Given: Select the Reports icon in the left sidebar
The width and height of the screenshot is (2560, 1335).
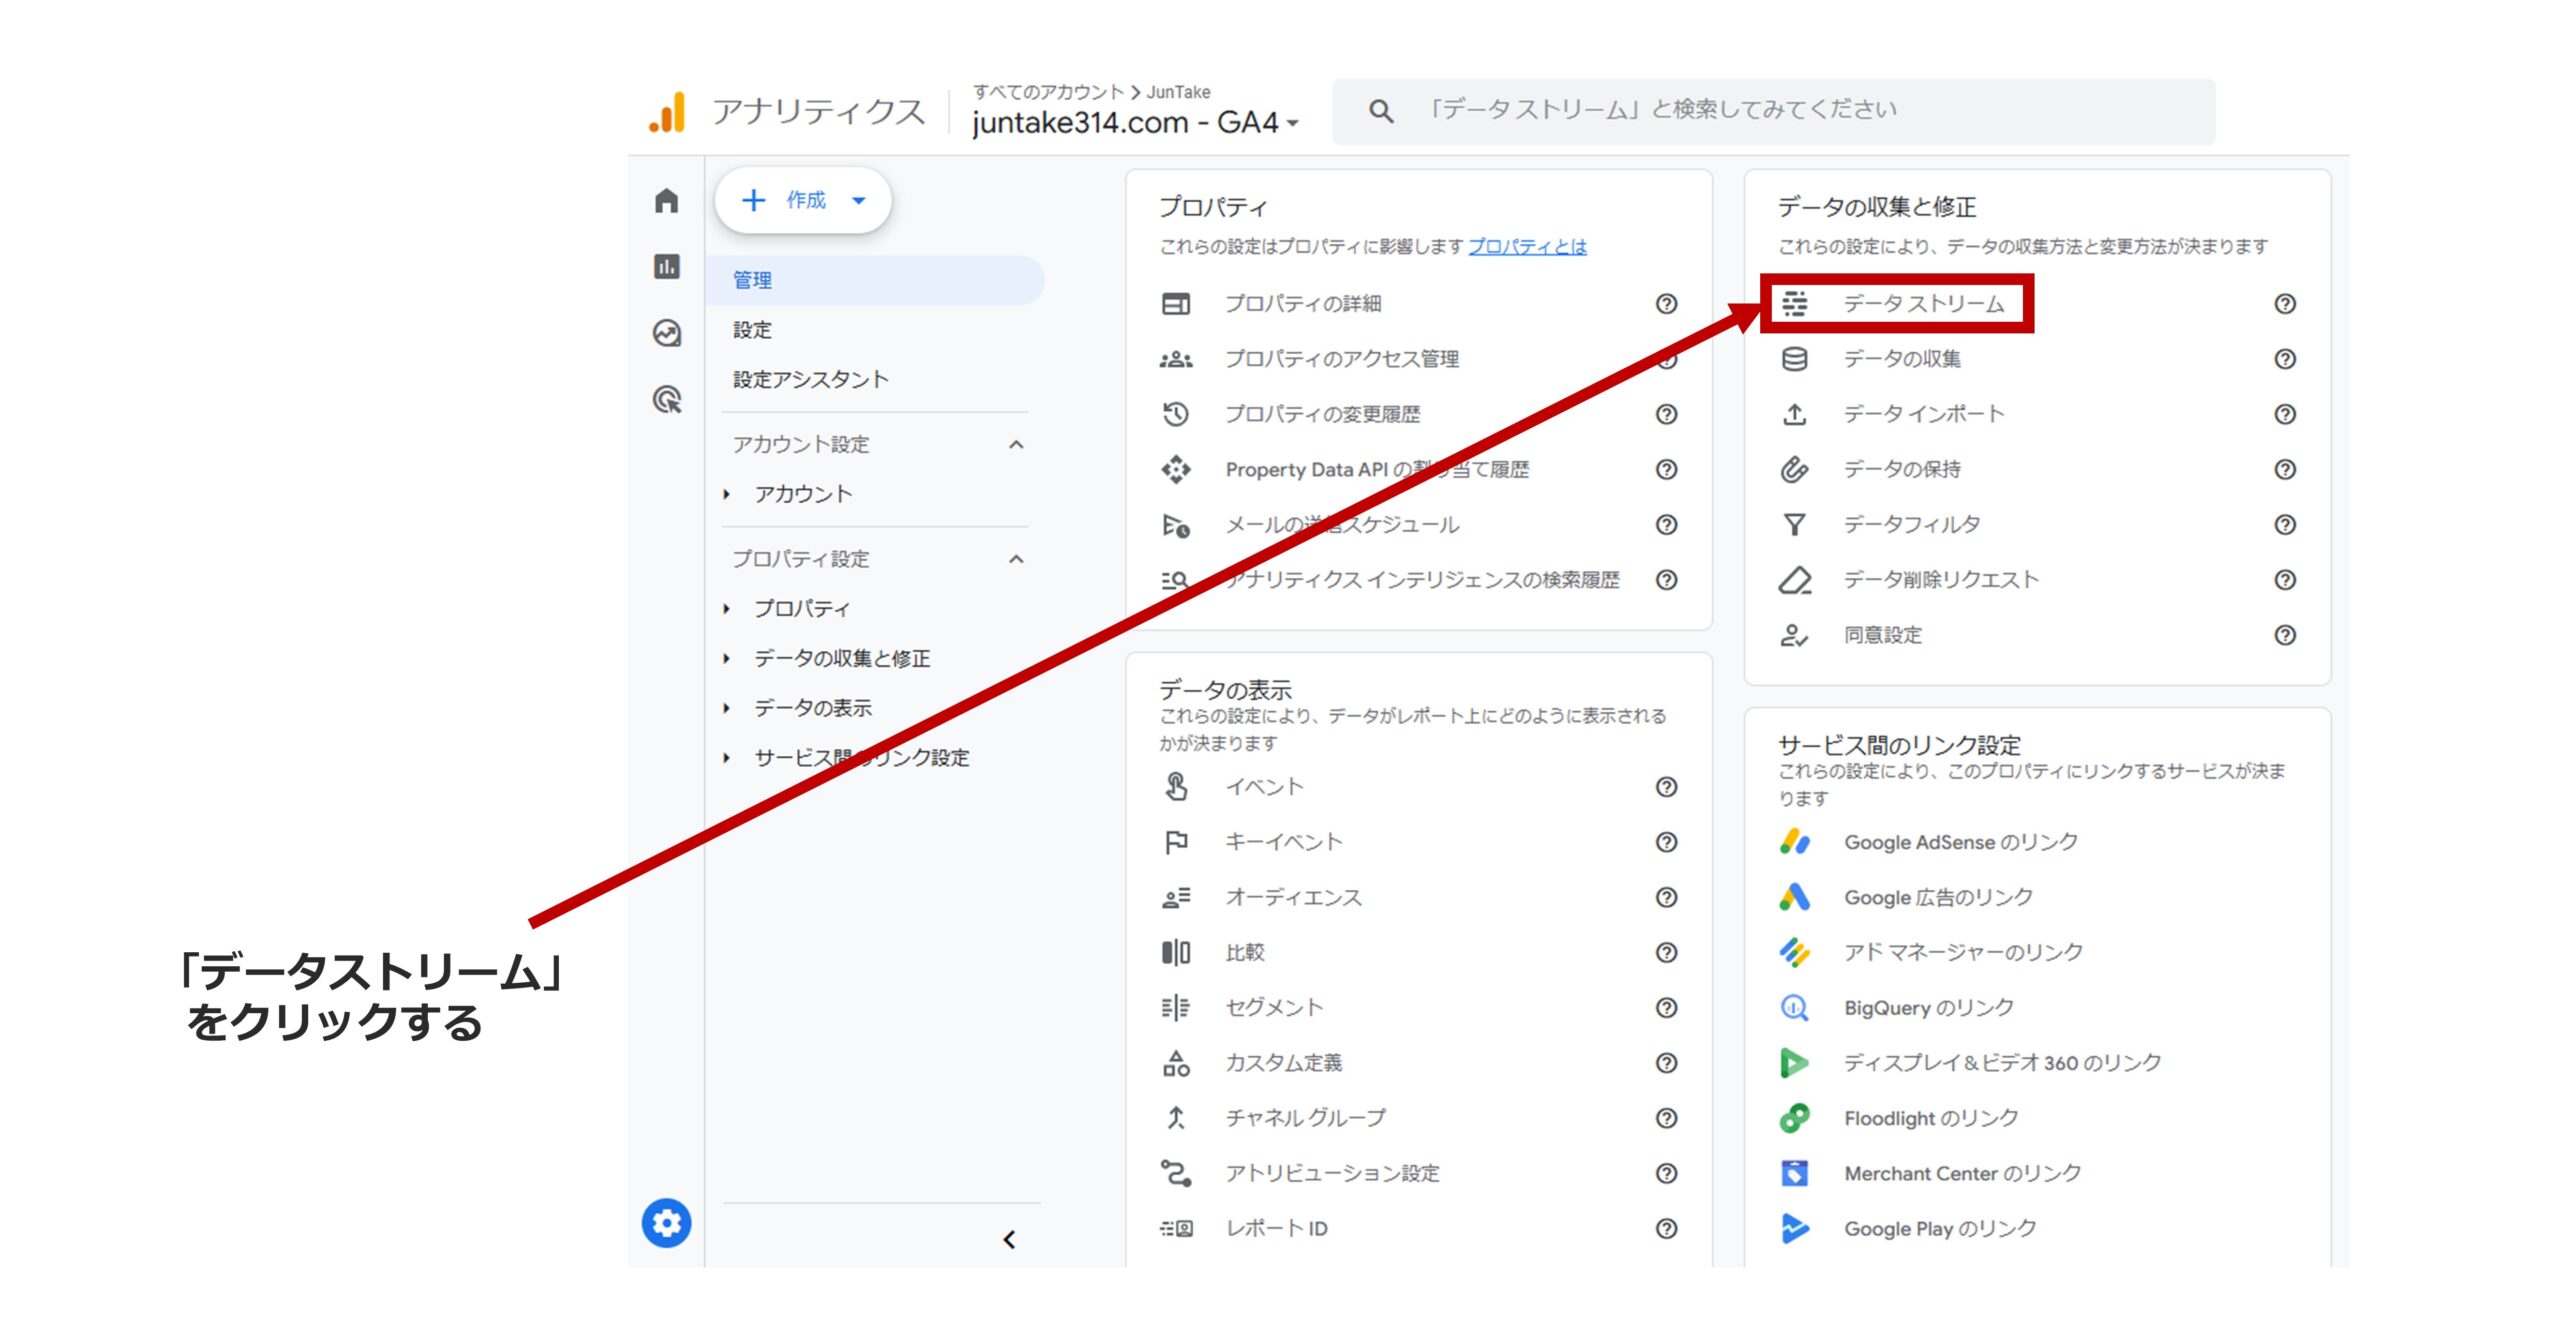Looking at the screenshot, I should point(666,267).
